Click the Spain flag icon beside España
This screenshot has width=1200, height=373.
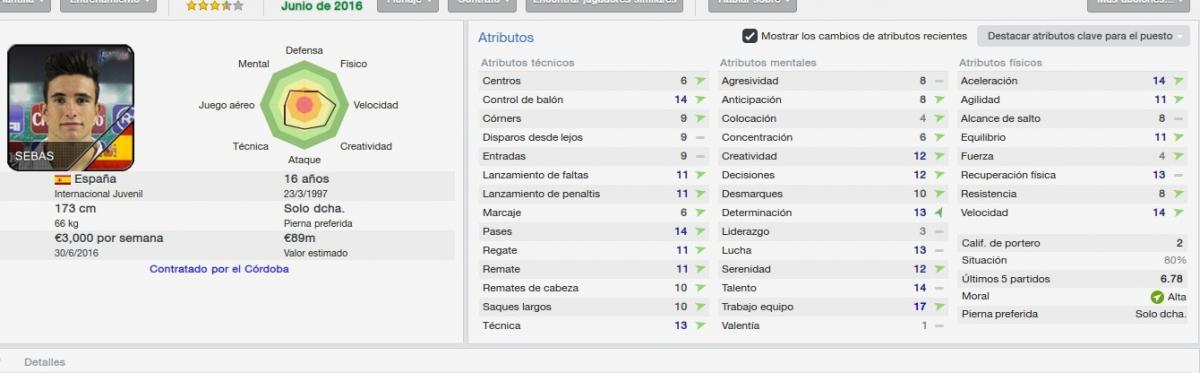[x=63, y=179]
